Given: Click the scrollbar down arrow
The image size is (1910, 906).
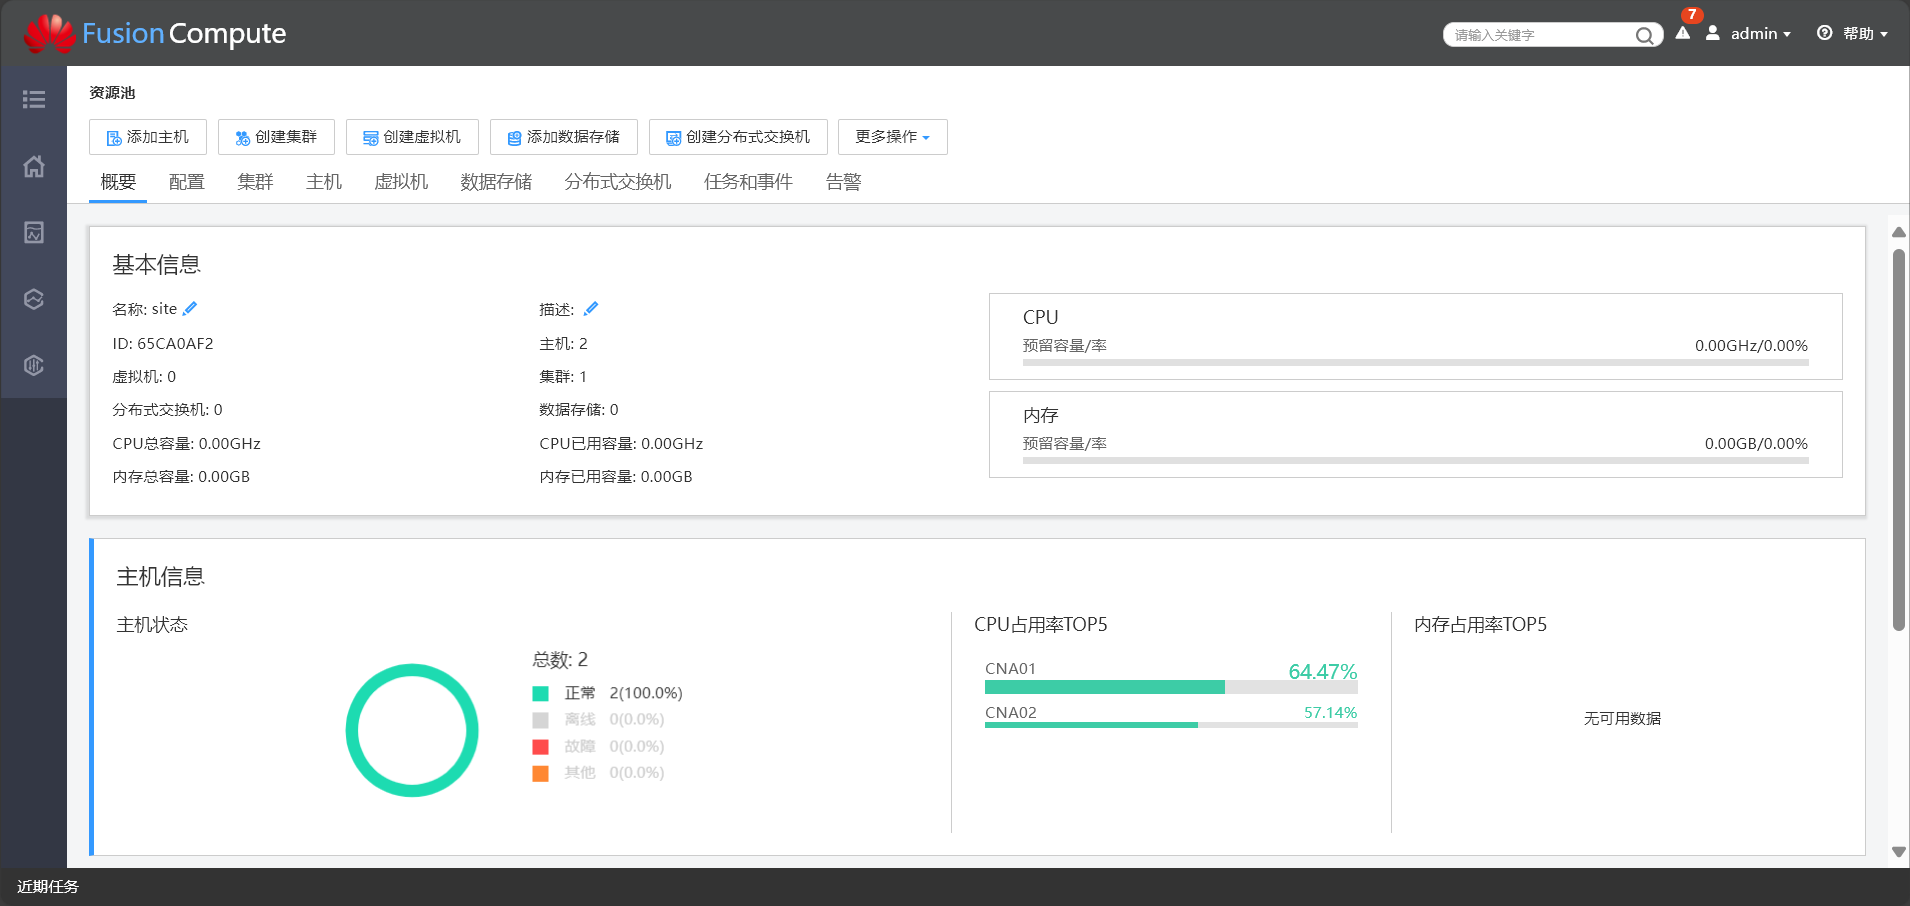Looking at the screenshot, I should [x=1899, y=852].
